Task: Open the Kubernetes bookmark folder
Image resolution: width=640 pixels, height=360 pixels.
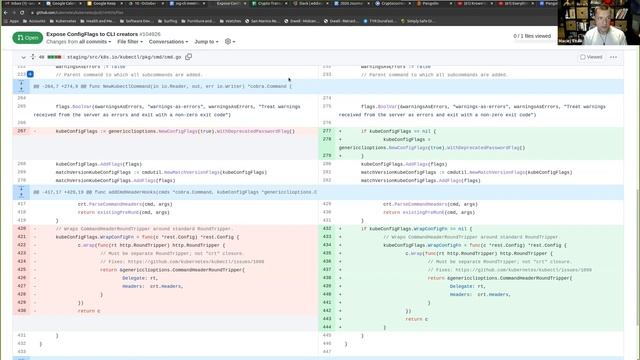Action: (63, 21)
